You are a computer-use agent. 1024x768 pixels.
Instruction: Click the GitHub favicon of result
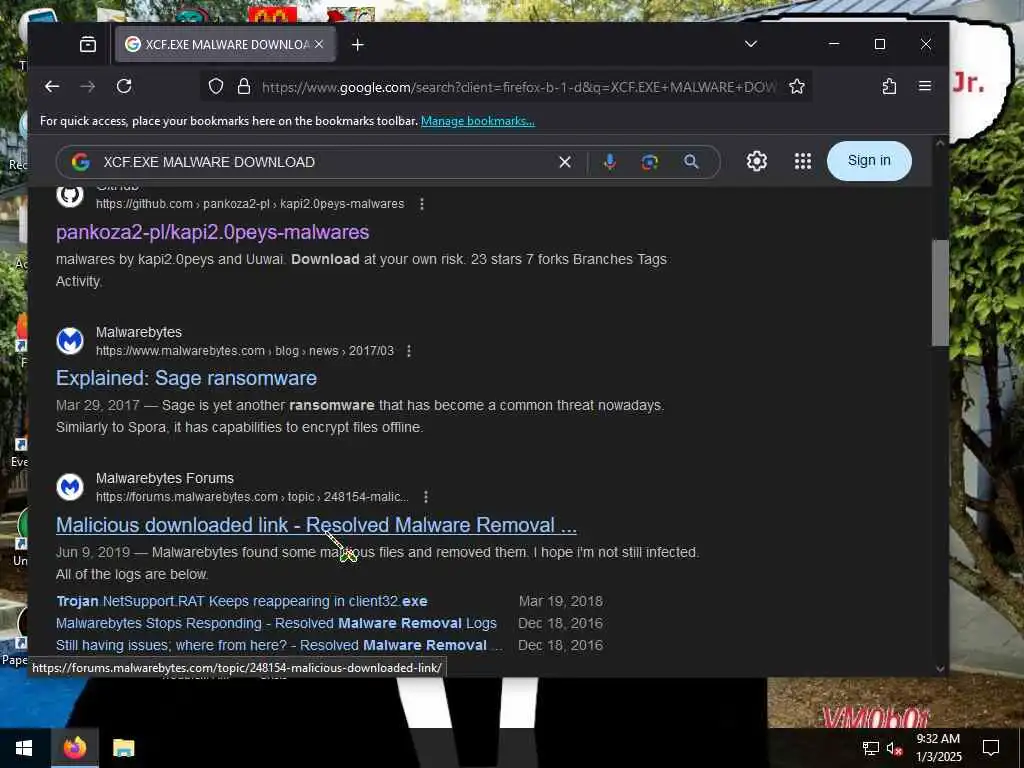pos(70,195)
